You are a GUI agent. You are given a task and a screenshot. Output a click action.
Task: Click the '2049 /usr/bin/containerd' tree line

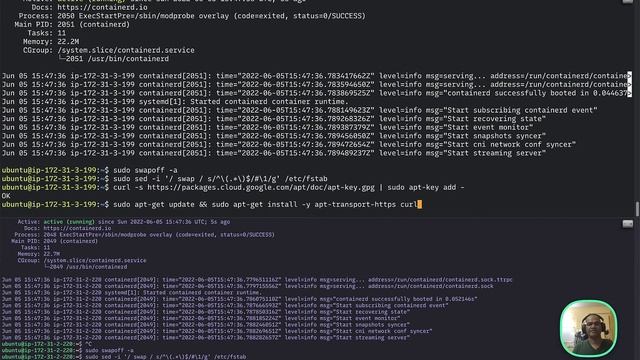85,267
